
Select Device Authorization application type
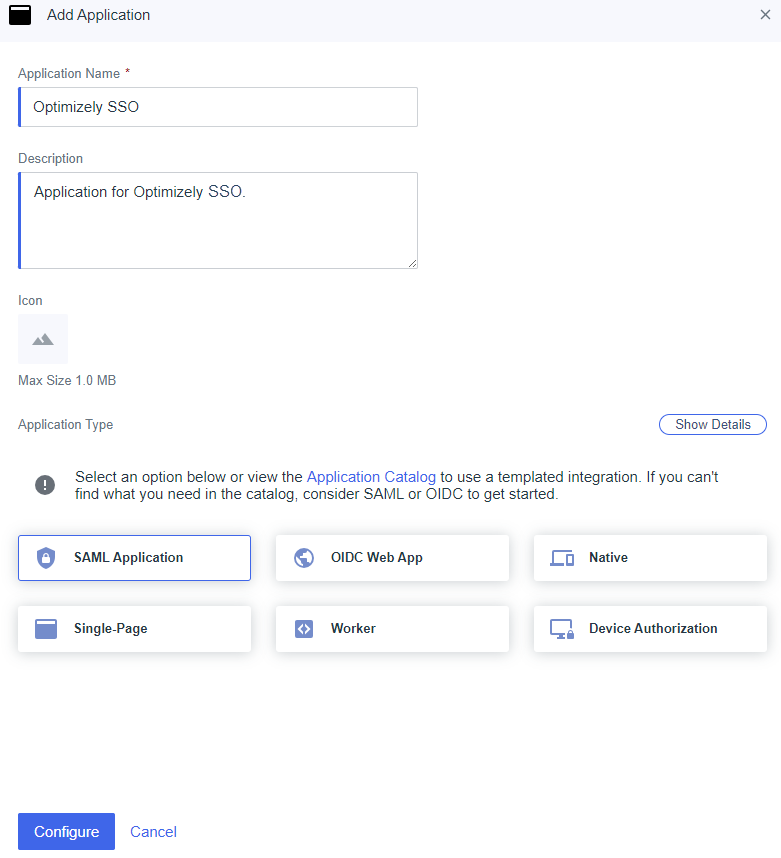tap(650, 629)
